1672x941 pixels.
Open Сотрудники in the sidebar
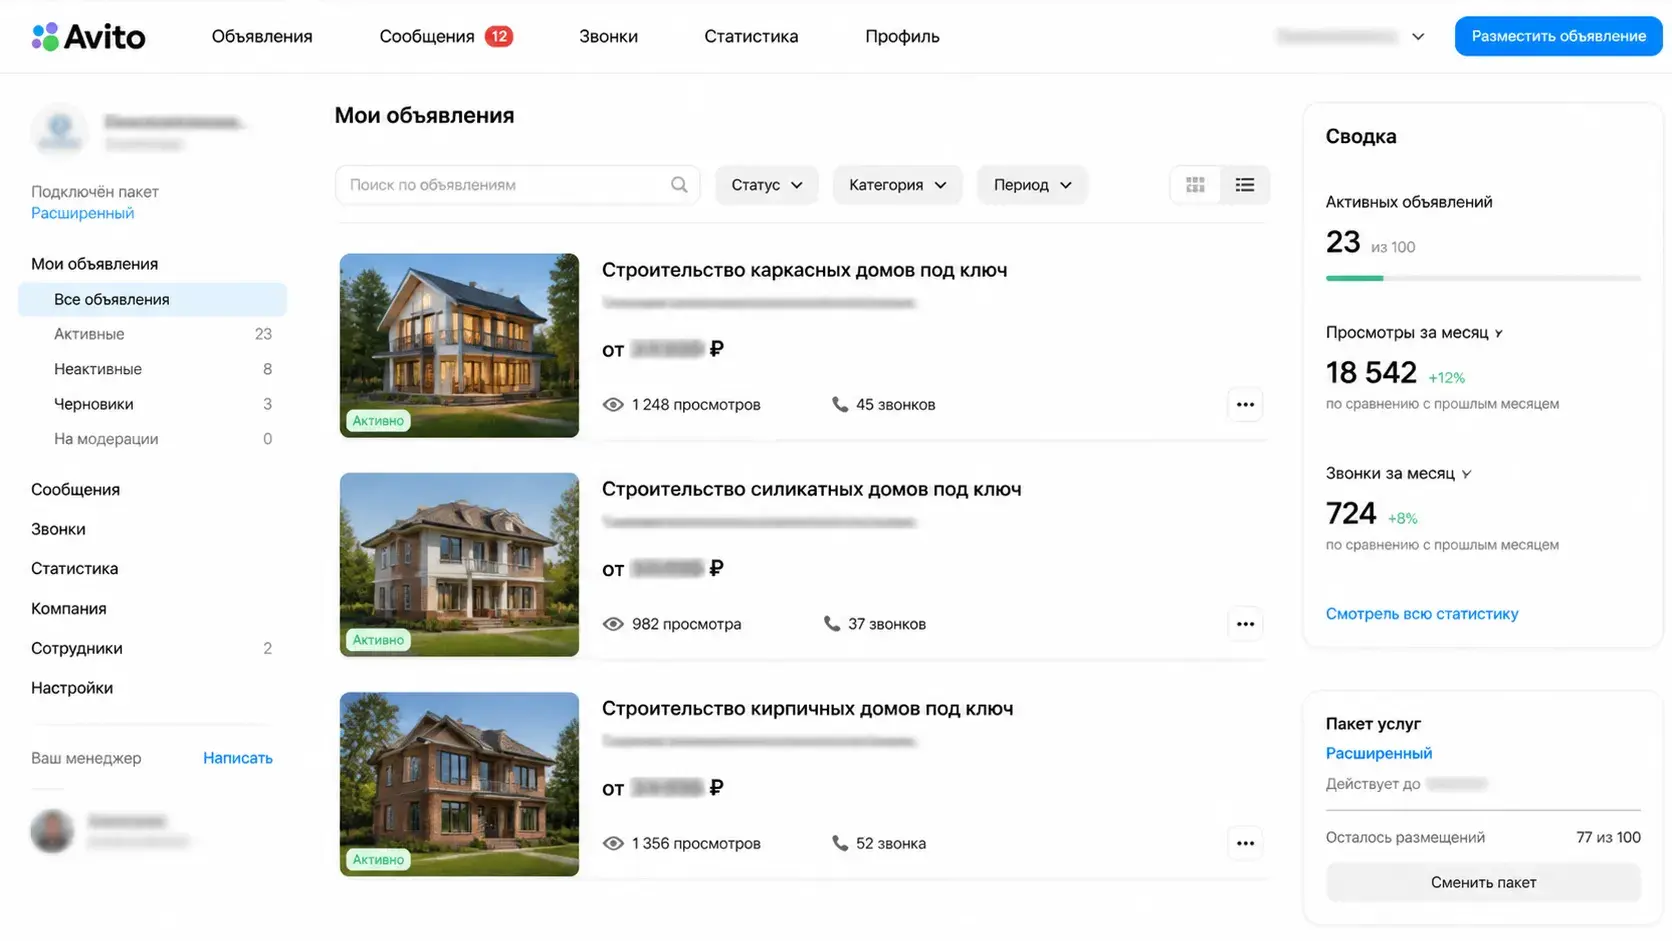click(x=152, y=648)
